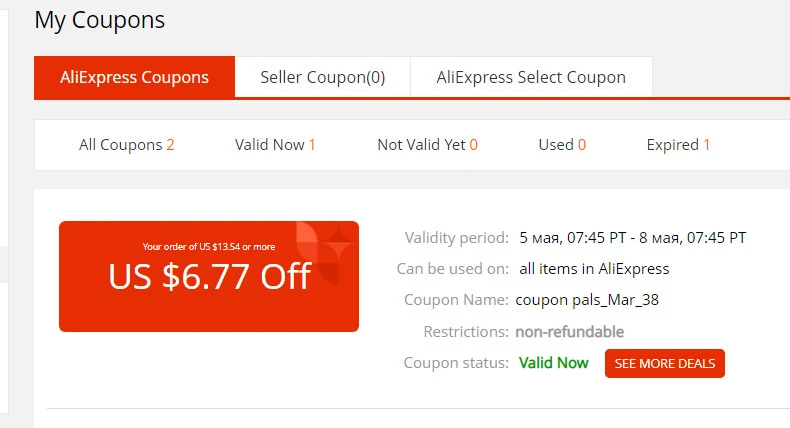Show Not Valid Yet coupons
Screen dimensions: 790x428
tap(427, 145)
